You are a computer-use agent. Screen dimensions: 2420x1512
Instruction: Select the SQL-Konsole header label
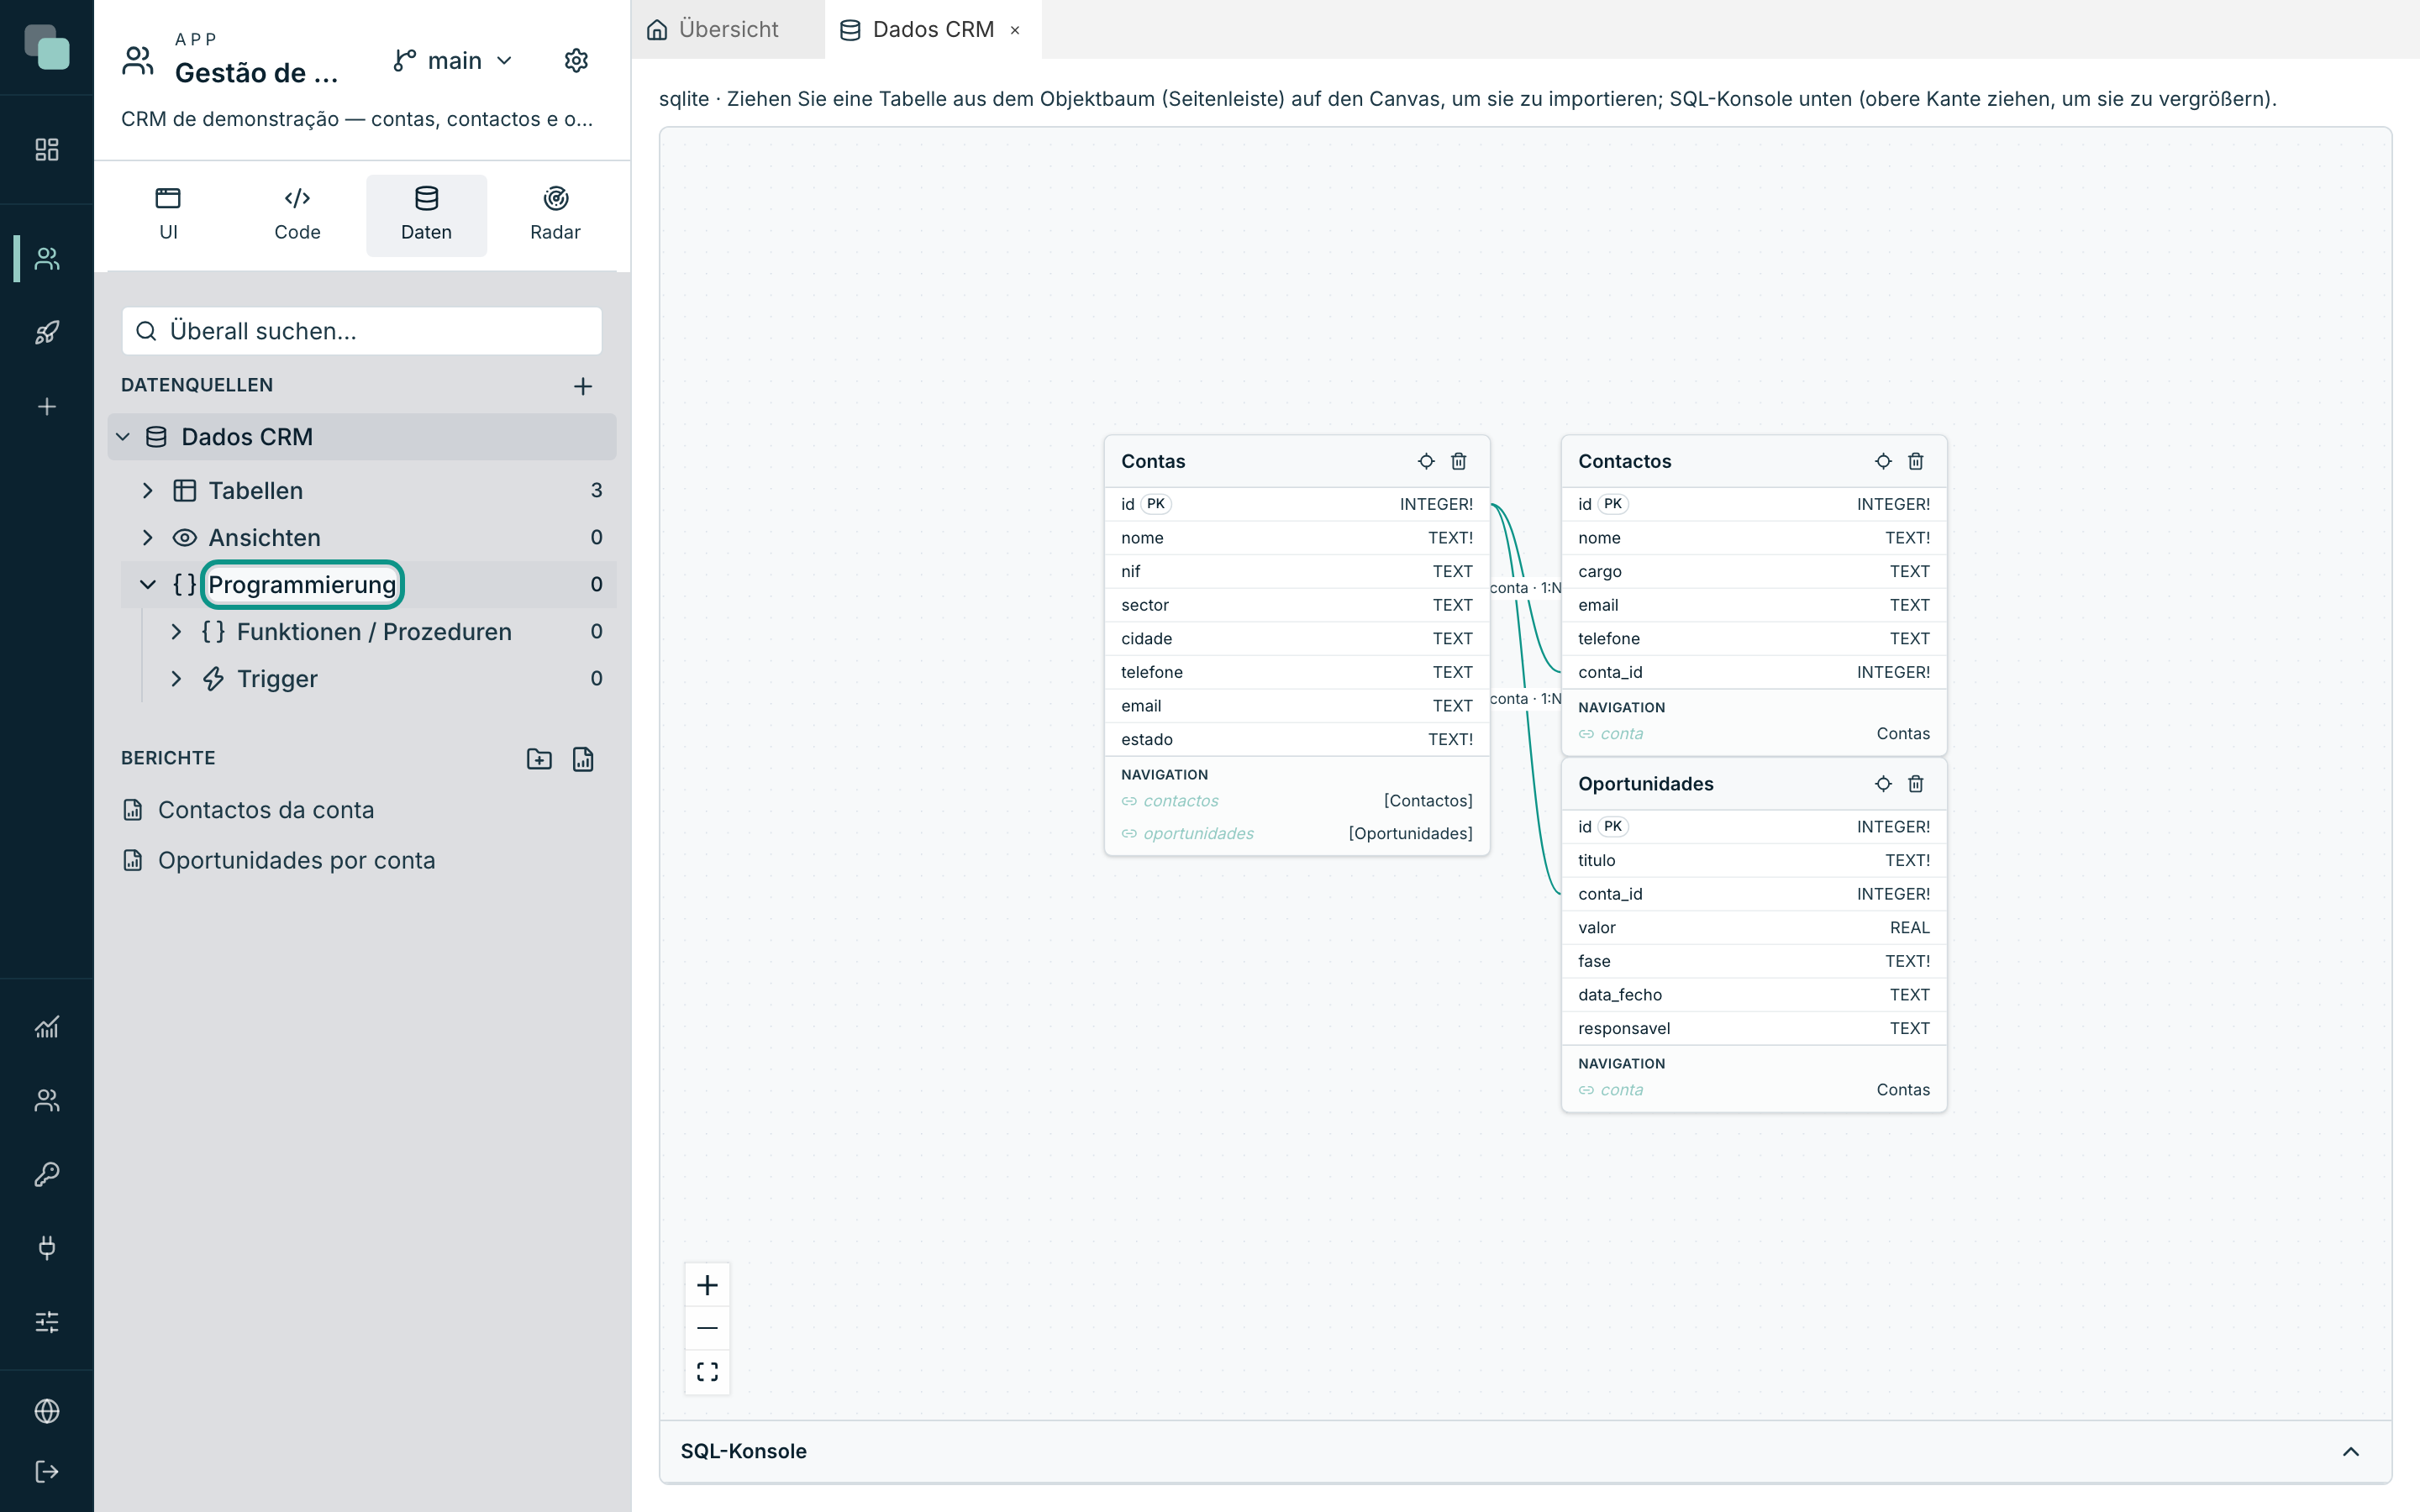click(743, 1451)
